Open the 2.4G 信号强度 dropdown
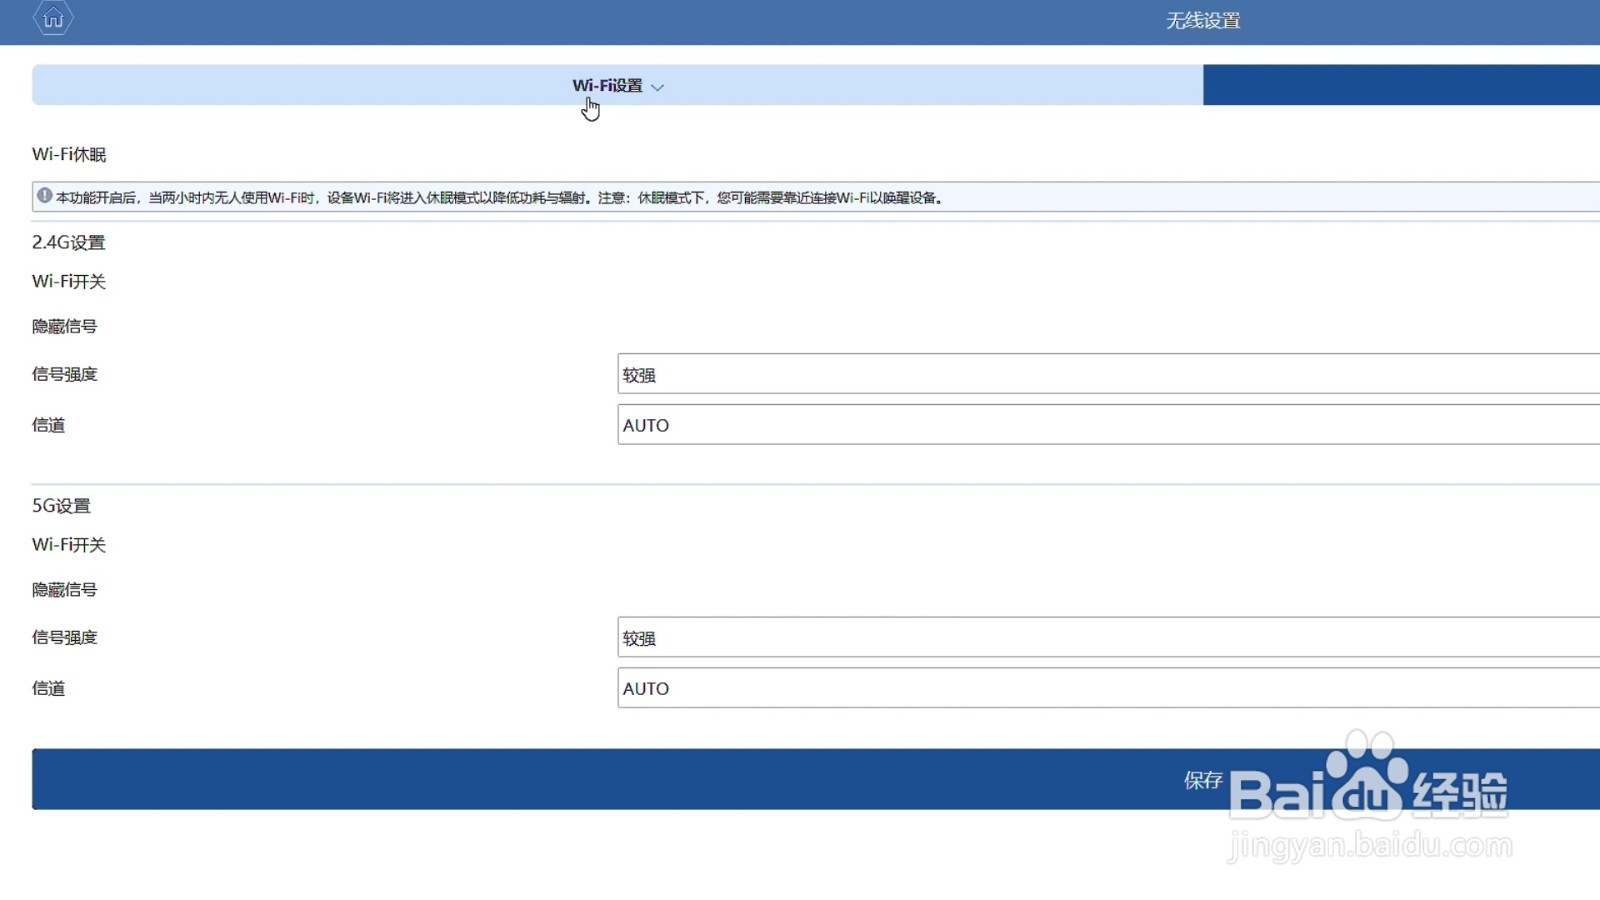The width and height of the screenshot is (1600, 900). coord(1108,374)
